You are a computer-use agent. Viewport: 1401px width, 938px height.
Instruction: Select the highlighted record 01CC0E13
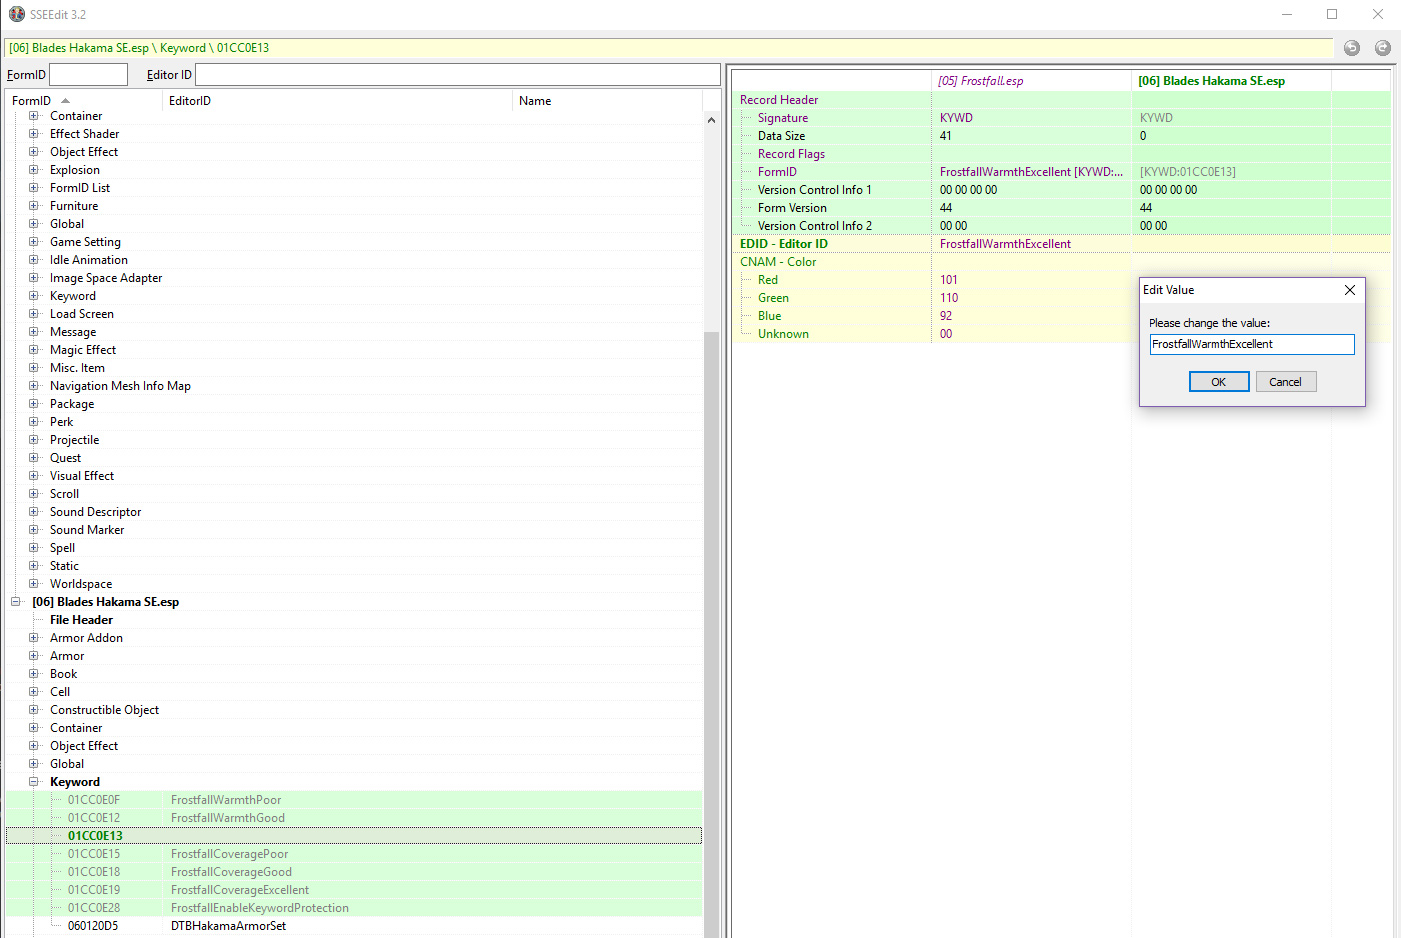click(x=354, y=836)
